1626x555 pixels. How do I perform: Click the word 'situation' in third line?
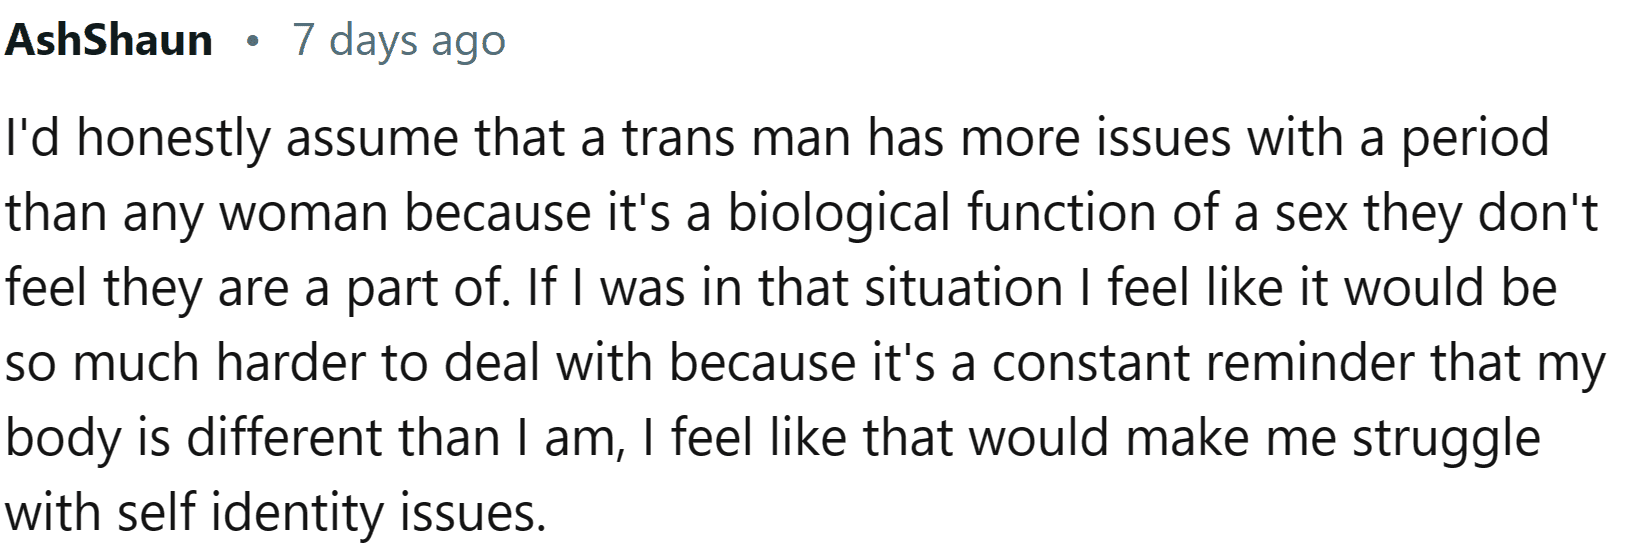(x=962, y=287)
